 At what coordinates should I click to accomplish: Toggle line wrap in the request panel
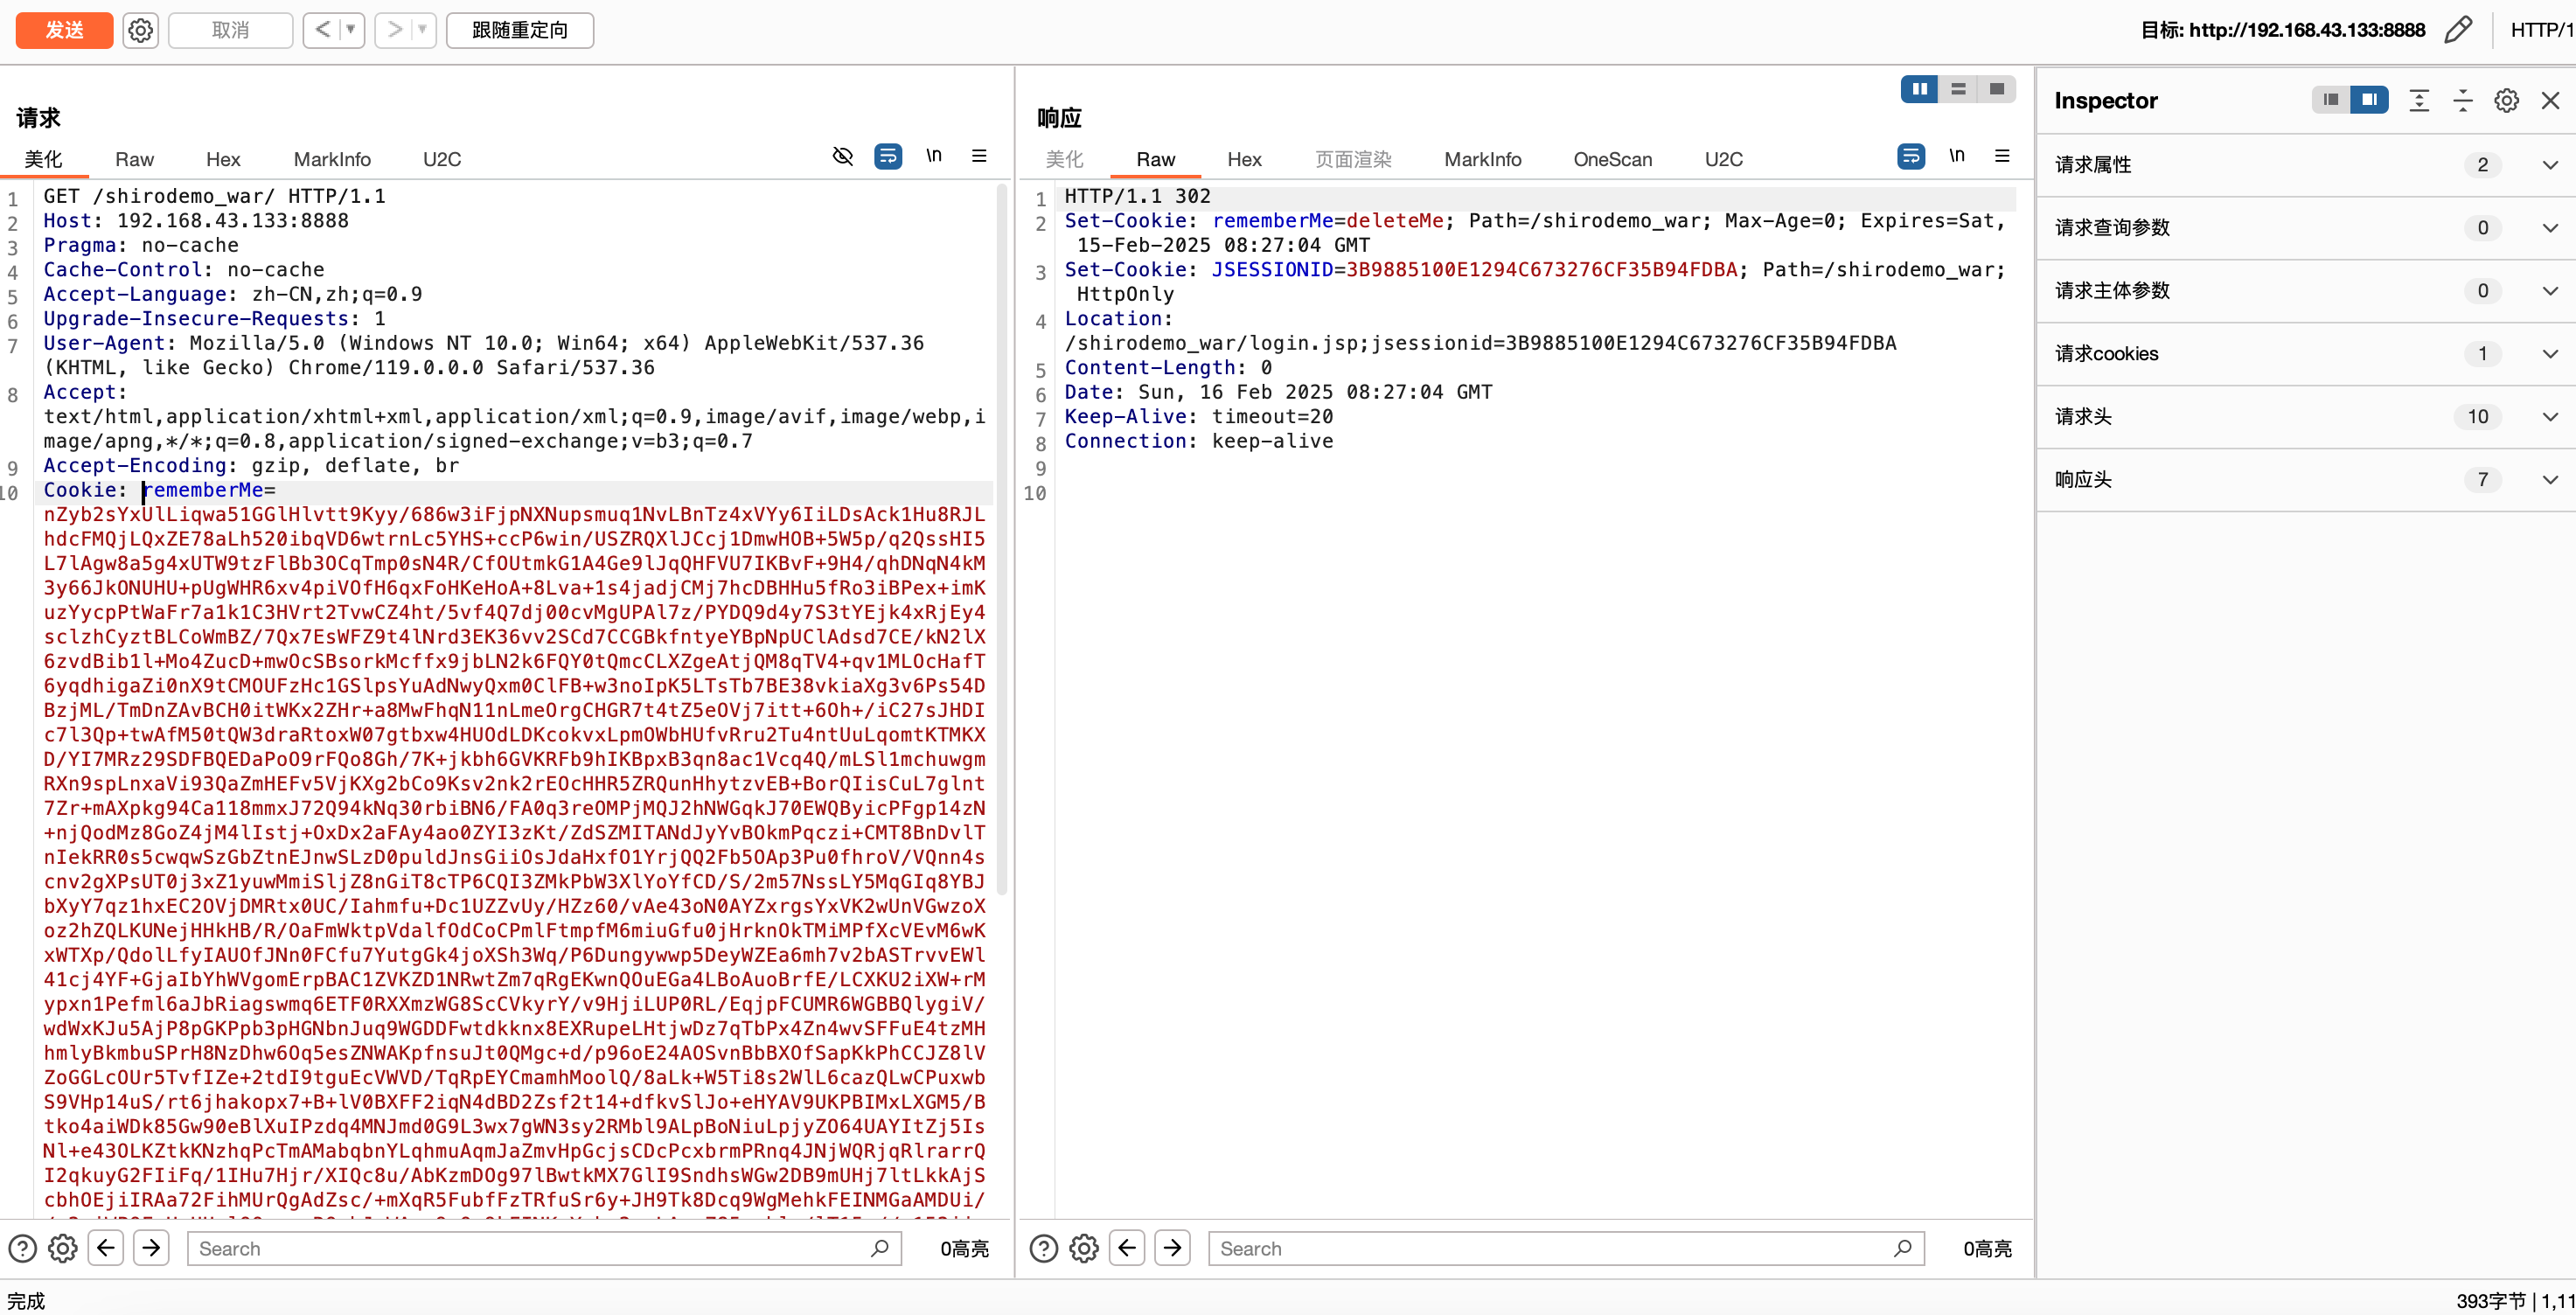tap(887, 156)
